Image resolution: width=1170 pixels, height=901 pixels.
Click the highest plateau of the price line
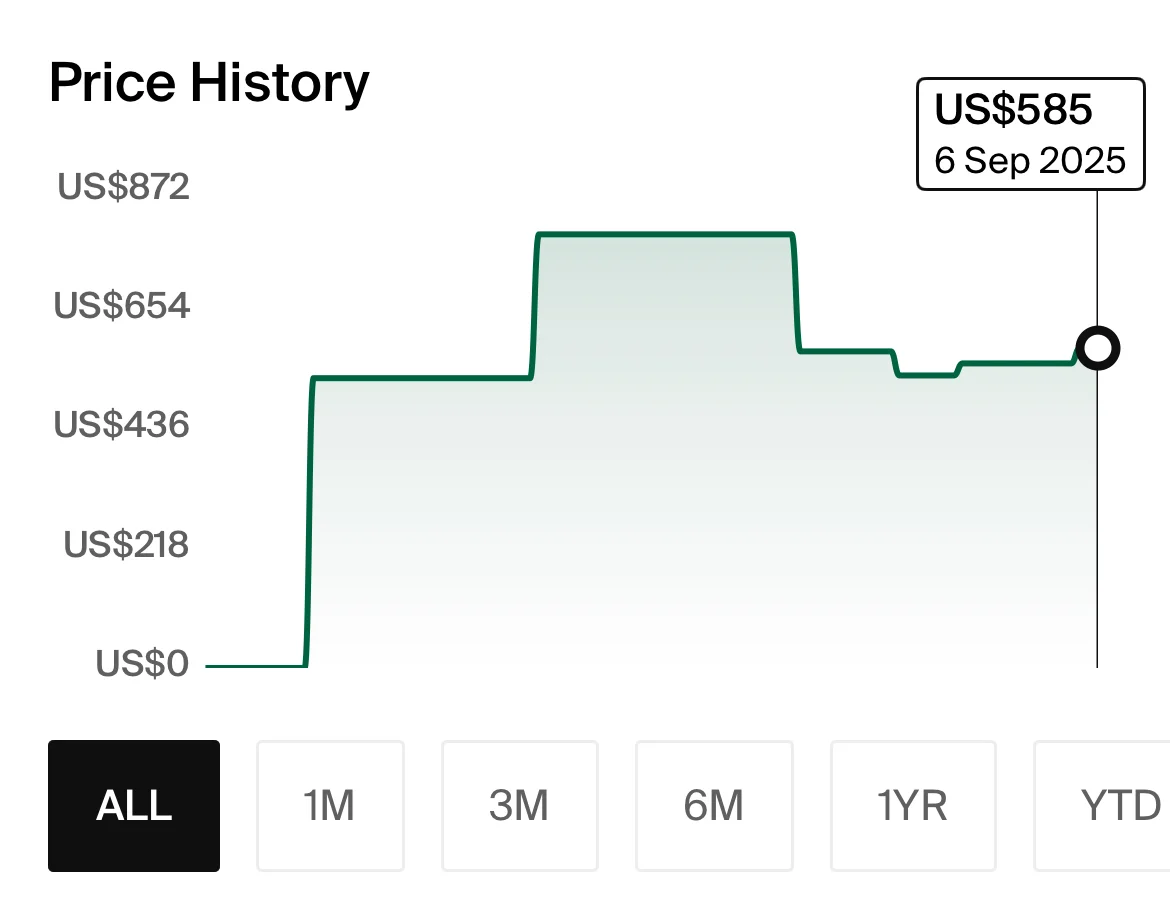click(x=665, y=234)
